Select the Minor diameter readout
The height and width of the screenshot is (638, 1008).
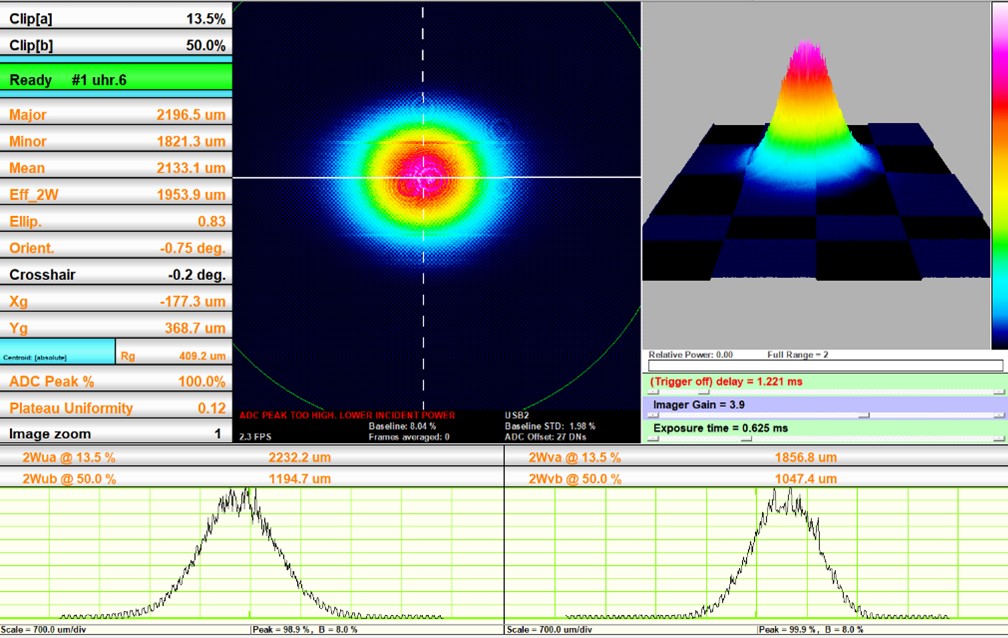[116, 141]
